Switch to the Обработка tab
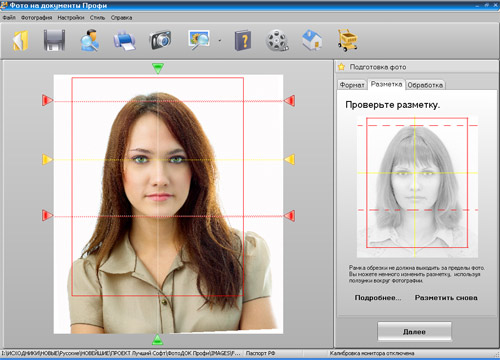 pos(425,85)
